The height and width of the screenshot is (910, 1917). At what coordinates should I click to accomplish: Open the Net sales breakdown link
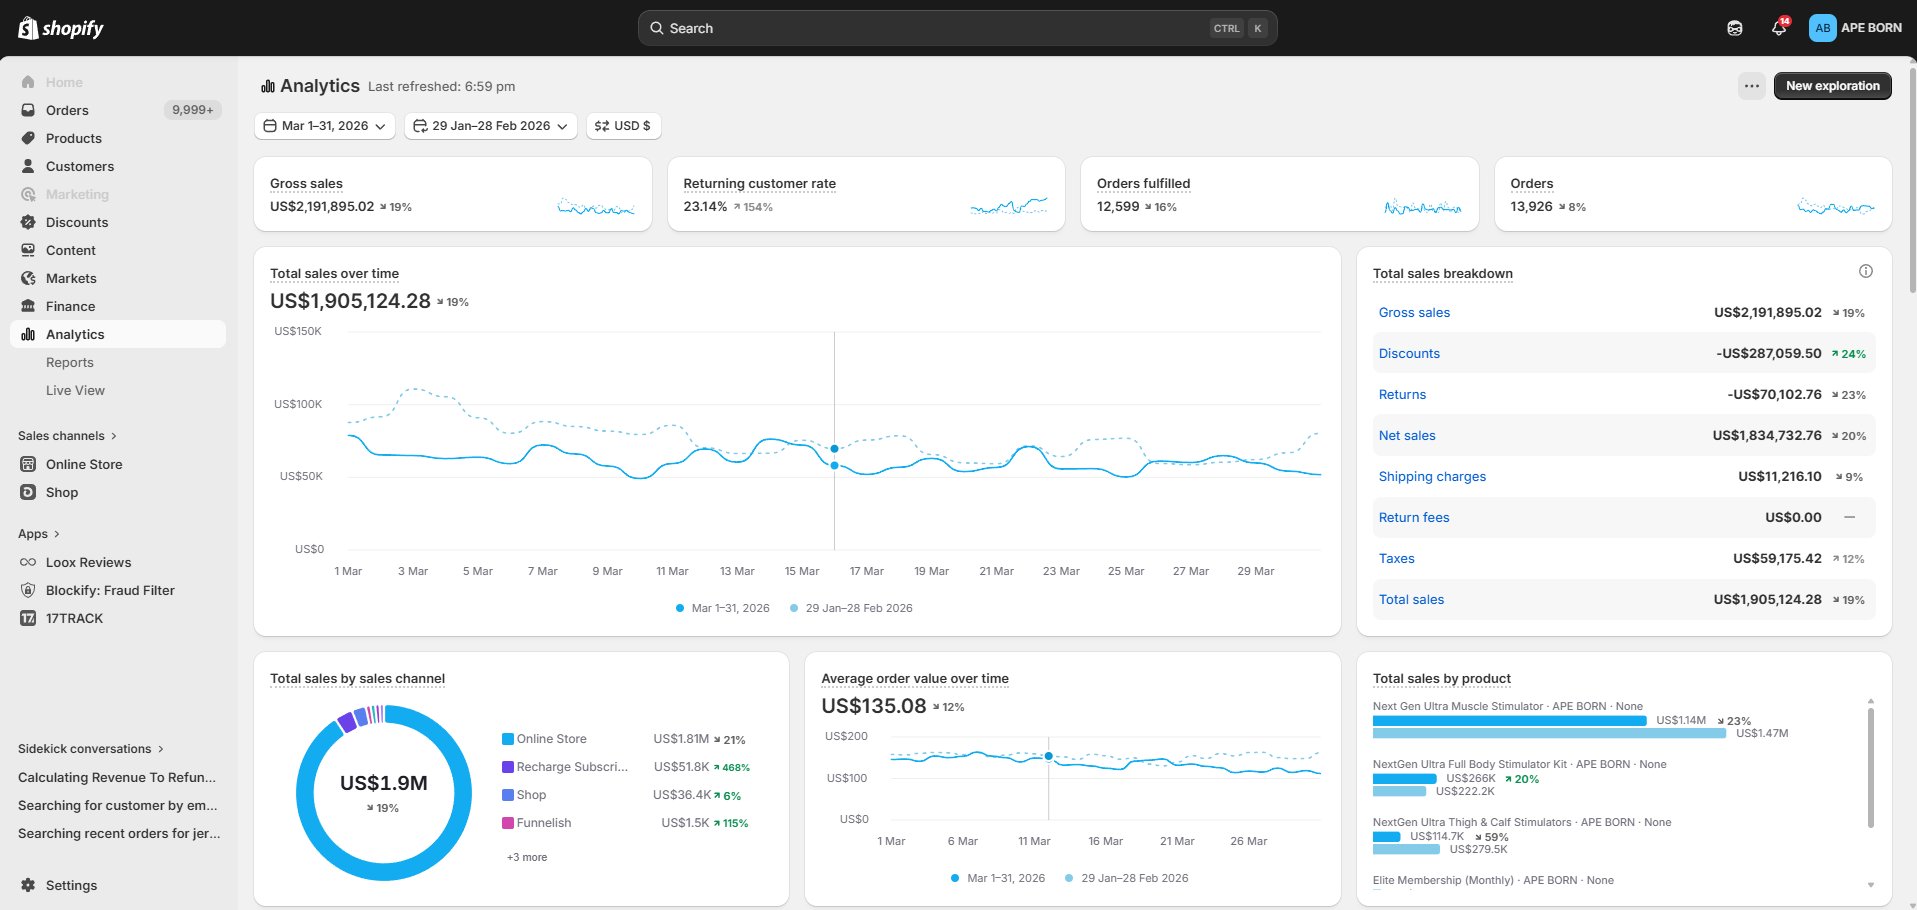pyautogui.click(x=1407, y=435)
